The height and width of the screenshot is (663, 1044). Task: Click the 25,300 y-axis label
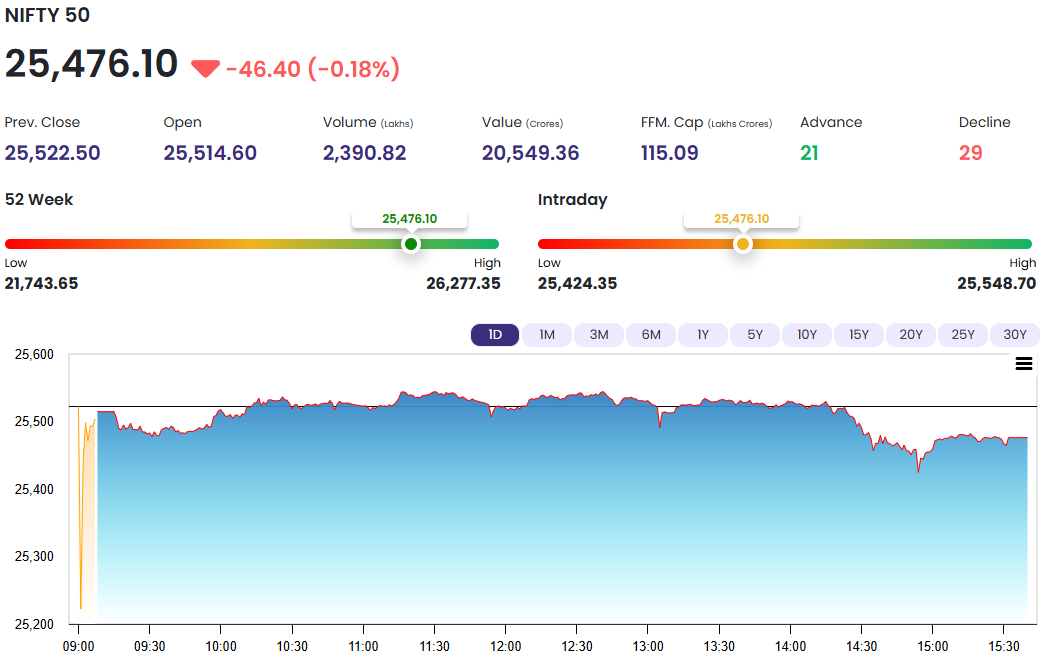pos(35,556)
